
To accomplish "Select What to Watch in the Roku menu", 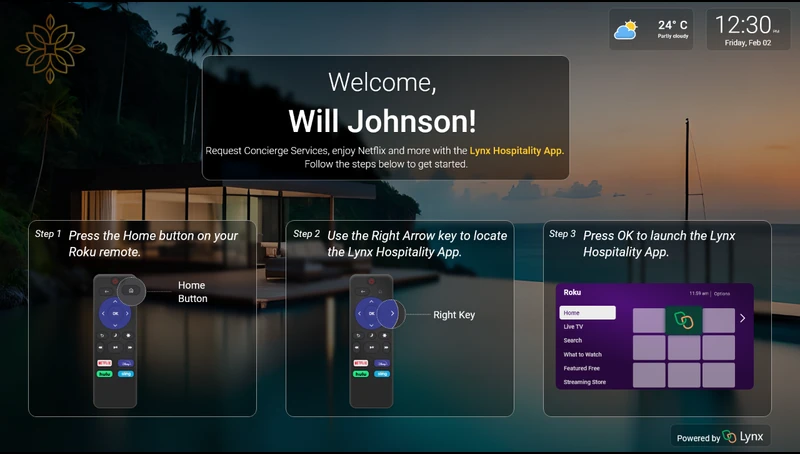I will click(583, 354).
